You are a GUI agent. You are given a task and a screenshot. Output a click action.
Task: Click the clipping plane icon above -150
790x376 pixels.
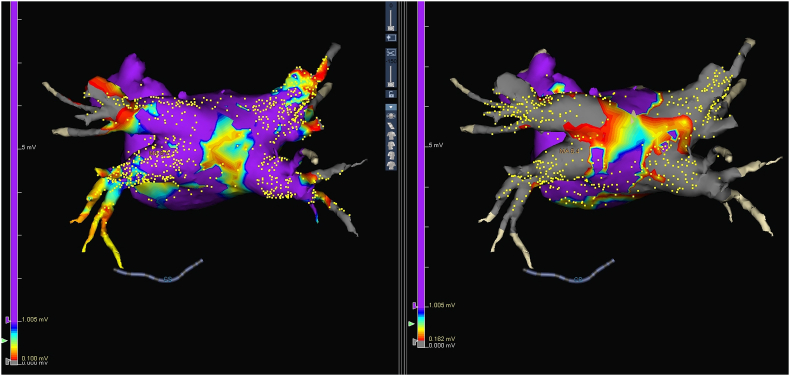391,53
